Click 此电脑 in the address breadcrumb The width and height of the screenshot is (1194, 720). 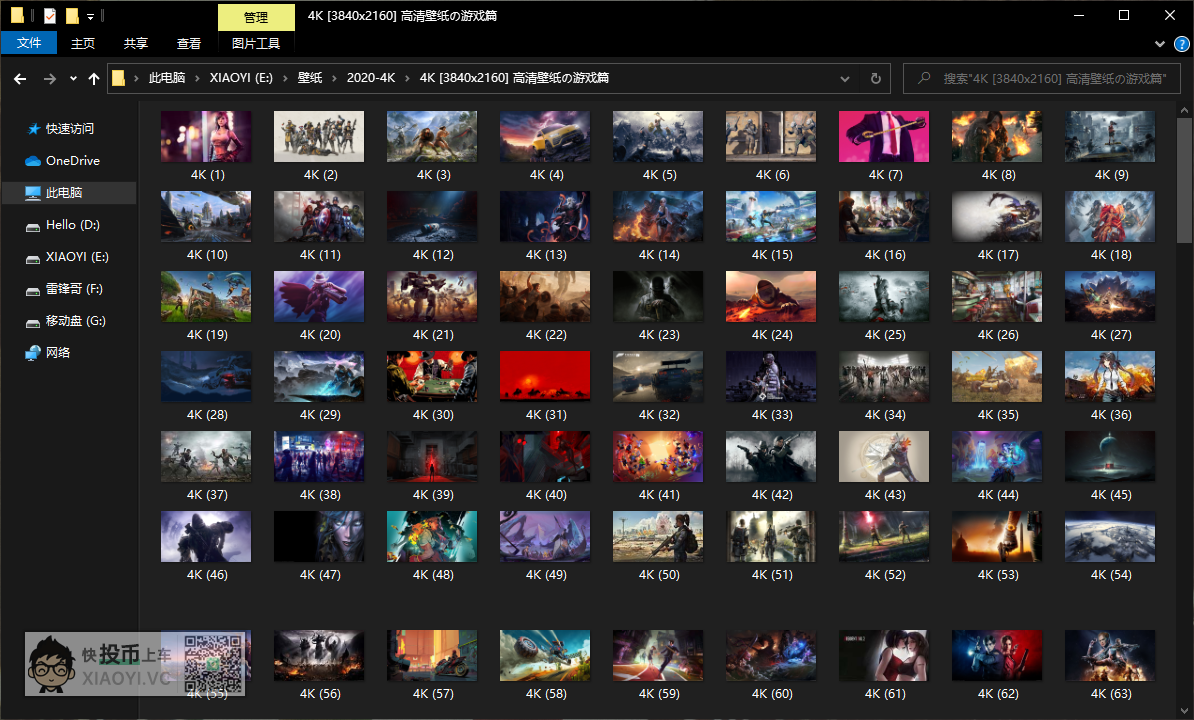pos(167,78)
